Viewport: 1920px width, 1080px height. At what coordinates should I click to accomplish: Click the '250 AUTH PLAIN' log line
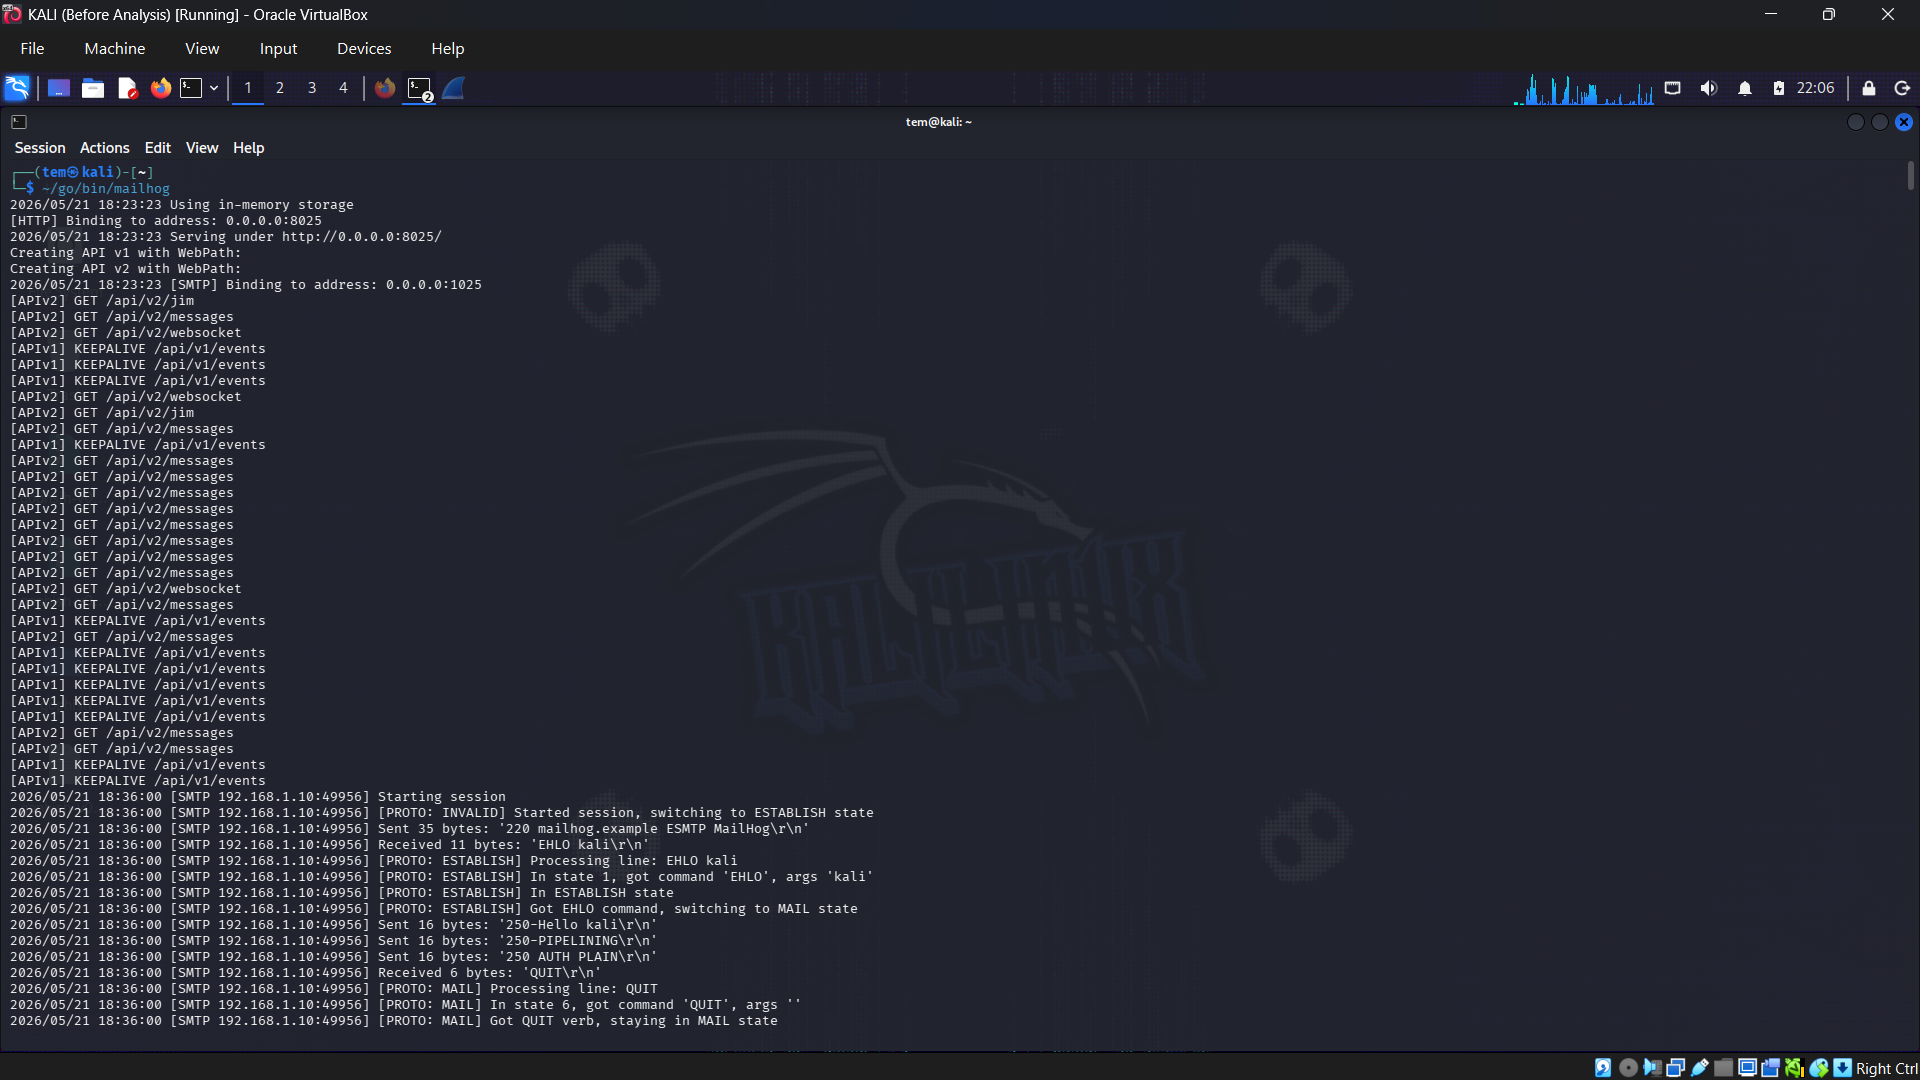[x=334, y=957]
